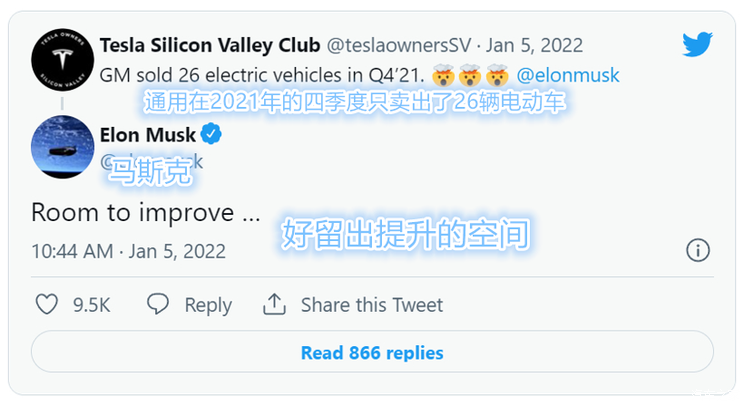Click the Tesla Silicon Valley Club name
Viewport: 744px width, 406px height.
pyautogui.click(x=210, y=46)
